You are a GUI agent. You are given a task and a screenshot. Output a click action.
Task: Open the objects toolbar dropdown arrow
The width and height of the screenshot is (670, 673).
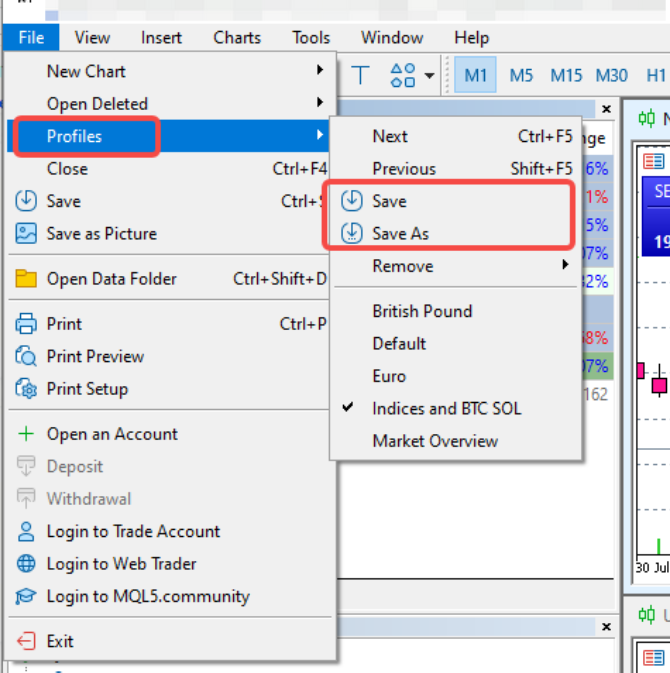click(430, 75)
